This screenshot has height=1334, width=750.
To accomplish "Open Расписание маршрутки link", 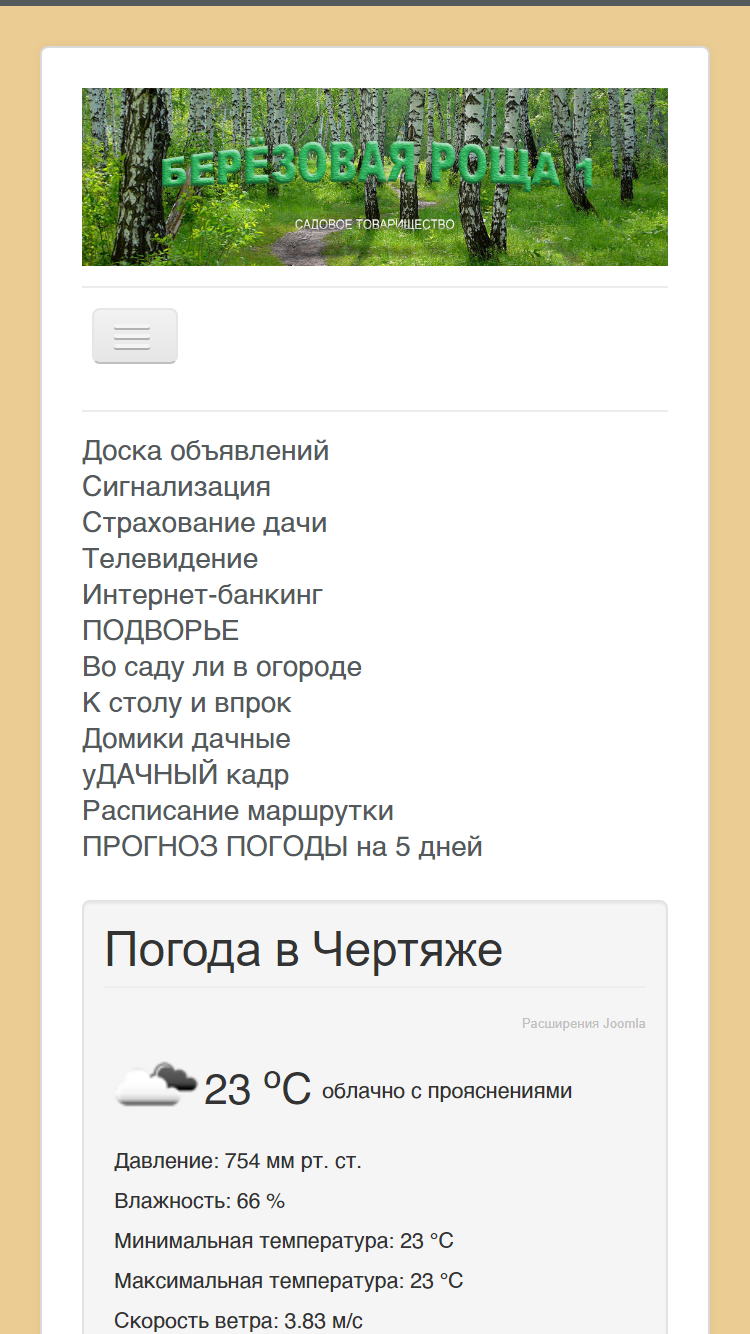I will pyautogui.click(x=238, y=811).
